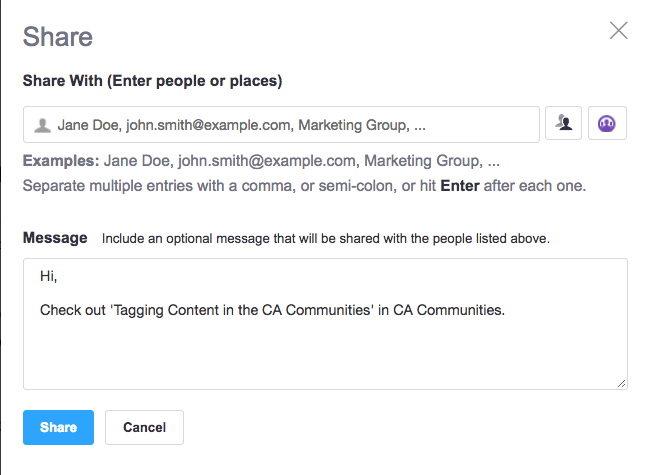The height and width of the screenshot is (475, 650).
Task: Click the Cancel button
Action: [x=144, y=427]
